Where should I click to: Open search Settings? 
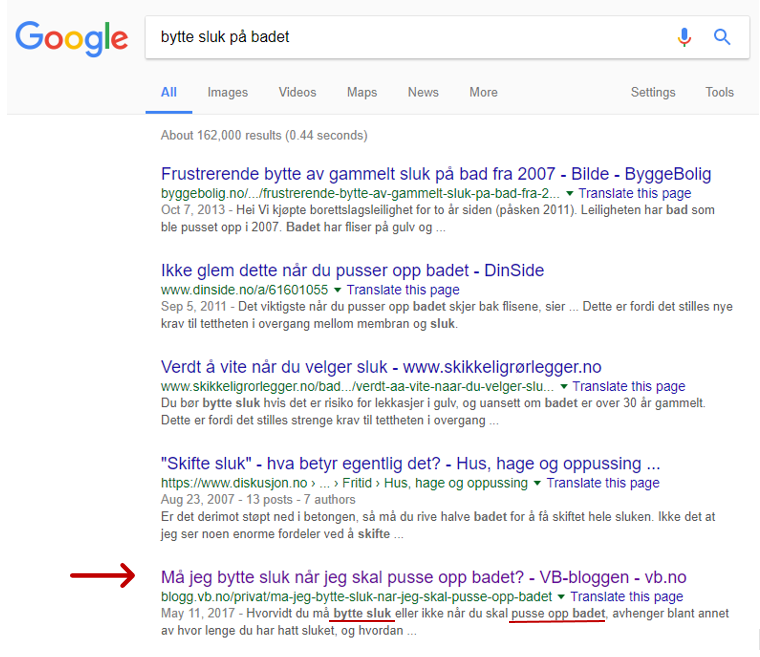653,92
